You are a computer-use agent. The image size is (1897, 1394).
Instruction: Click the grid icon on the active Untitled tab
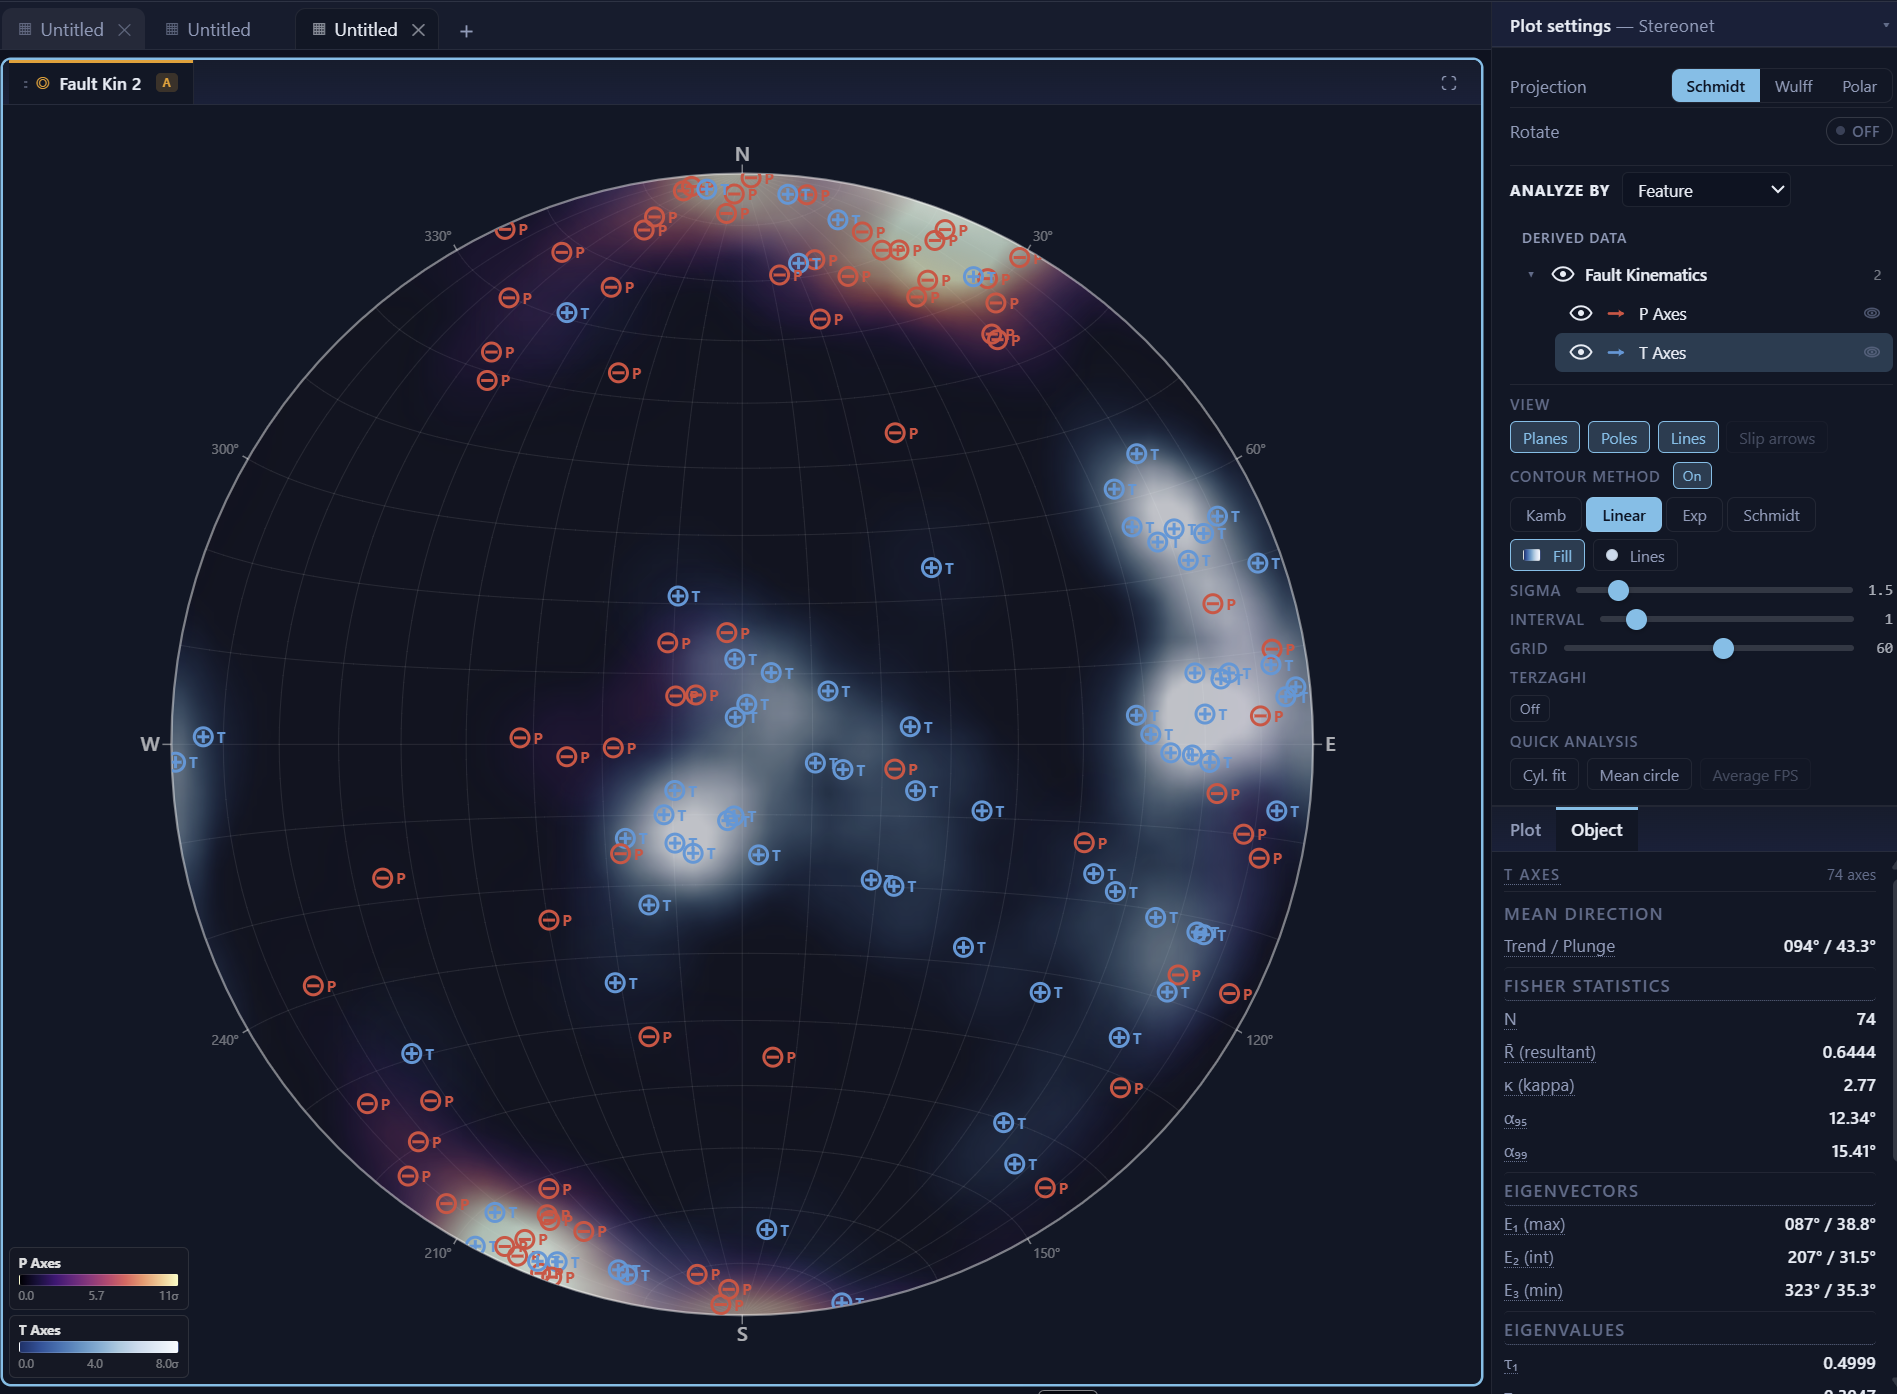(319, 29)
